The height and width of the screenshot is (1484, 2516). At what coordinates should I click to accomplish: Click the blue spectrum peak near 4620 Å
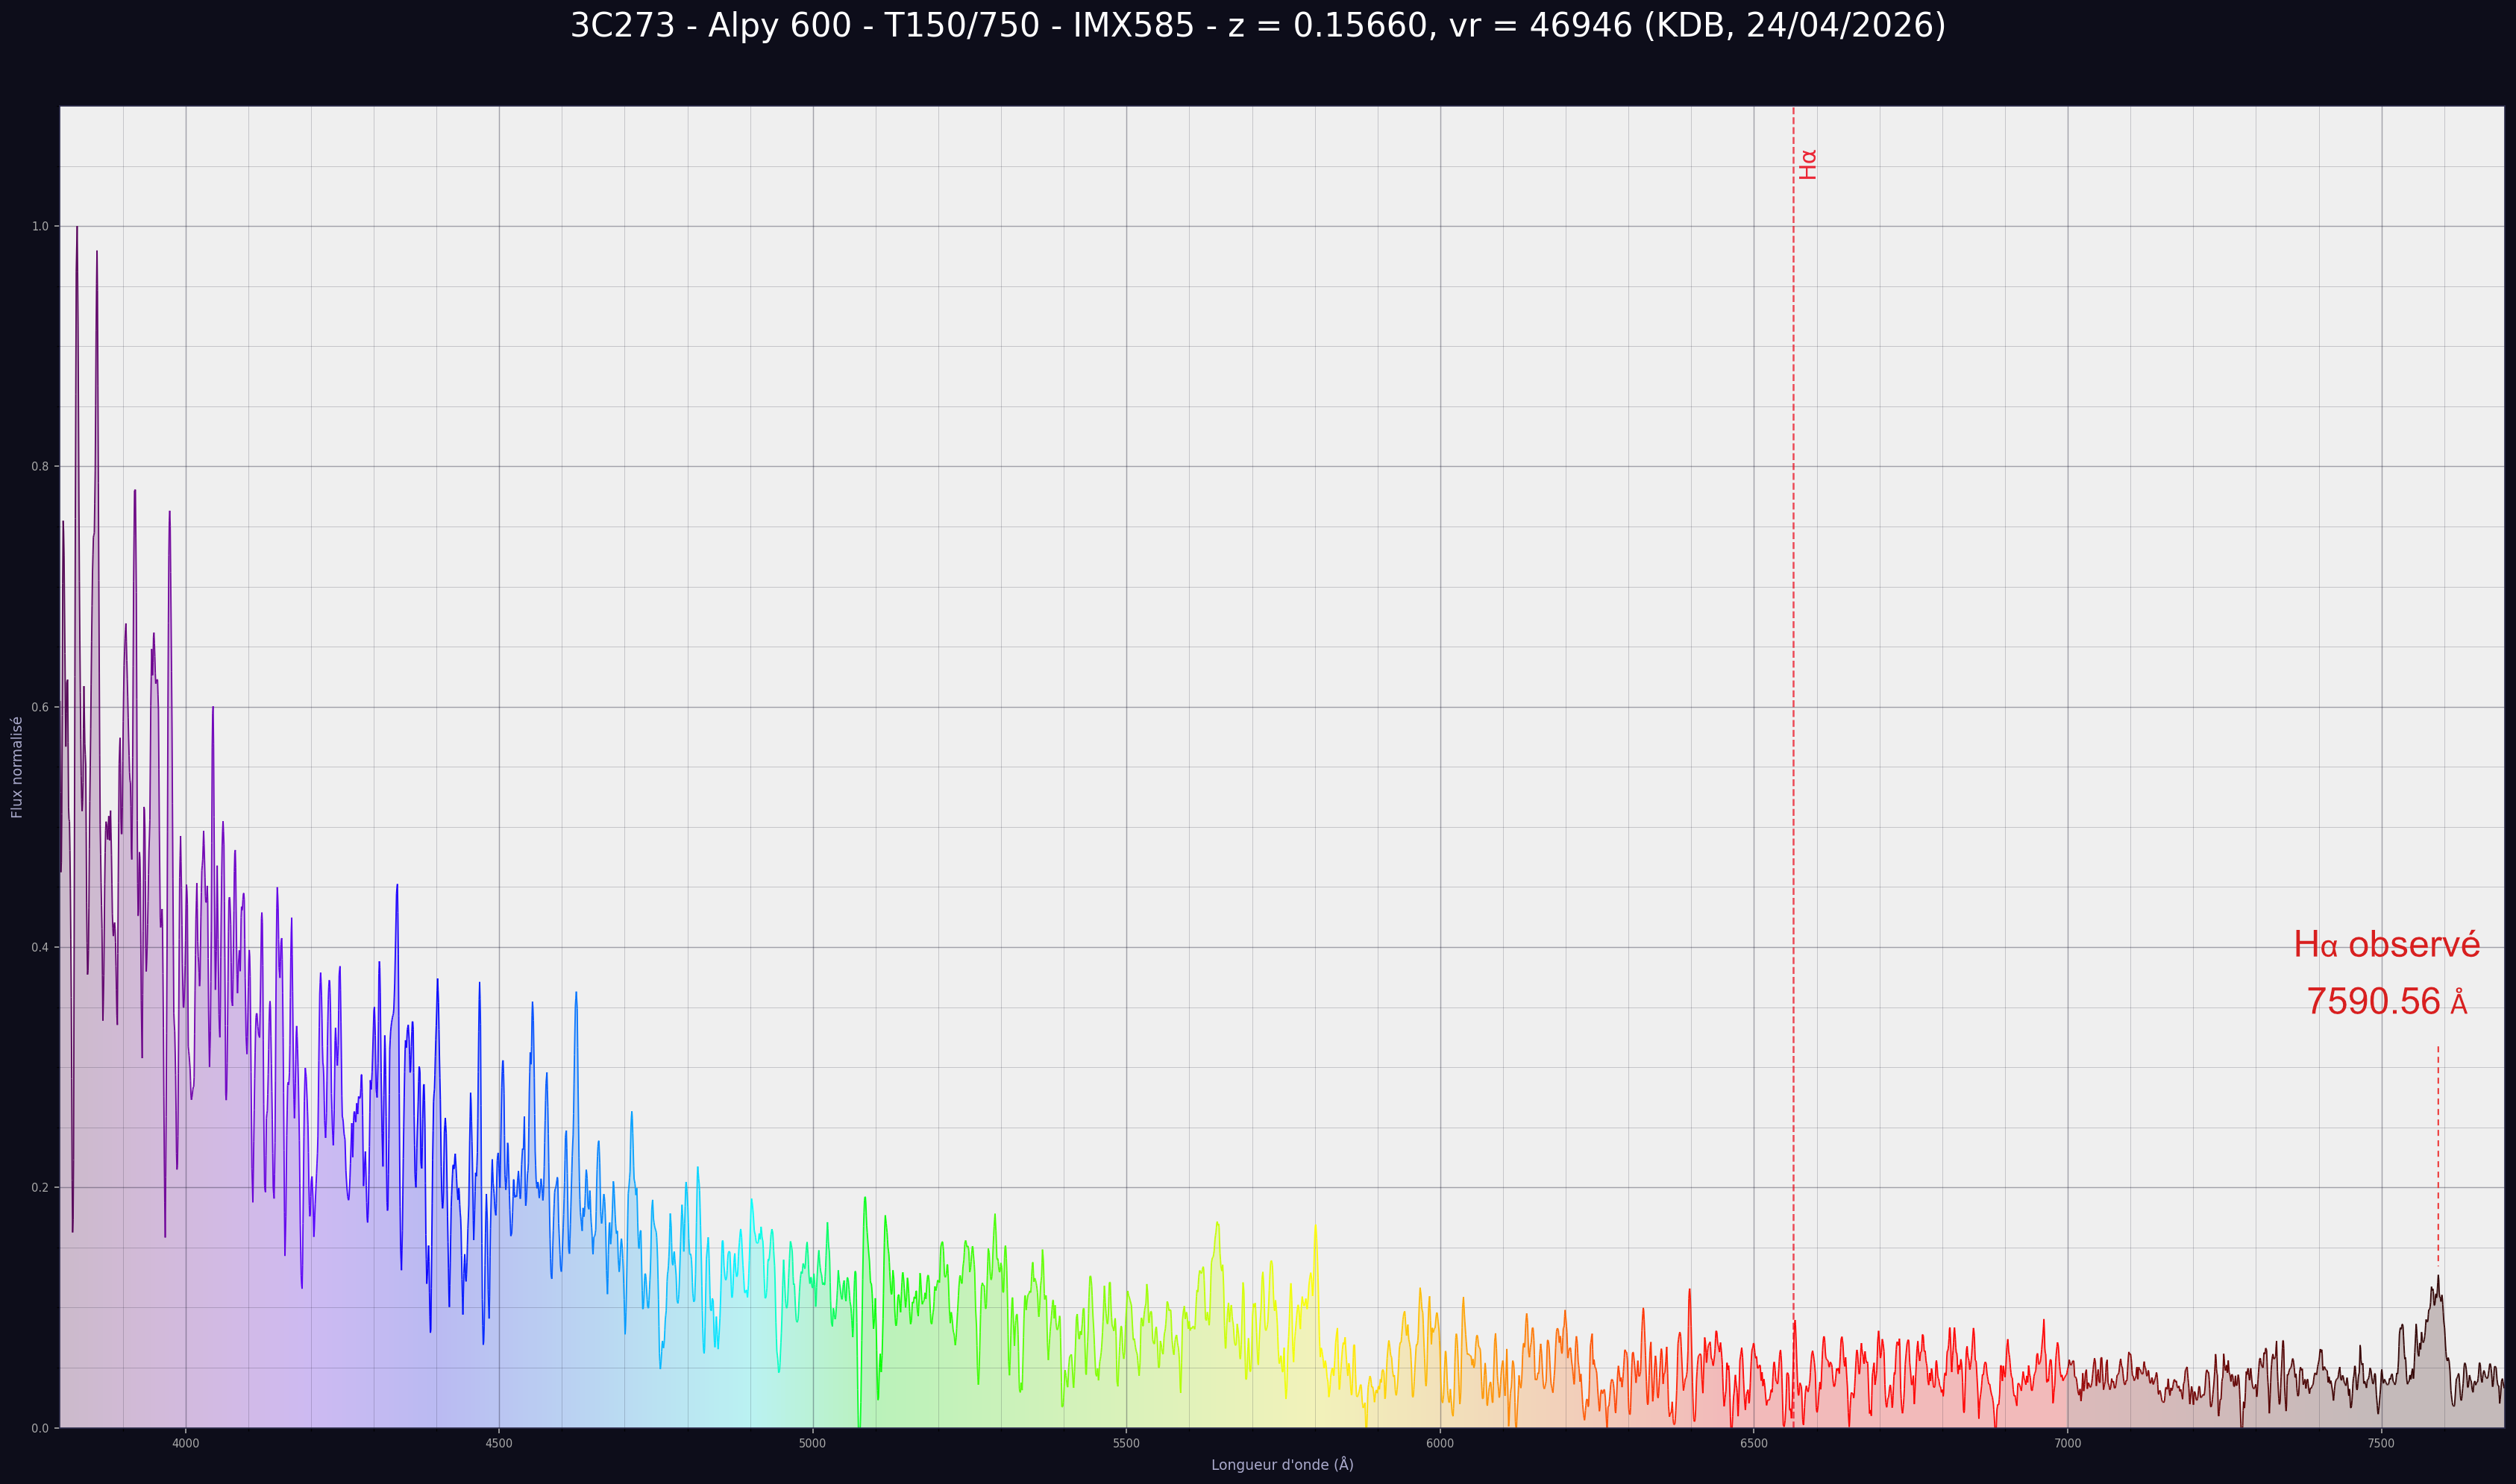[x=576, y=994]
